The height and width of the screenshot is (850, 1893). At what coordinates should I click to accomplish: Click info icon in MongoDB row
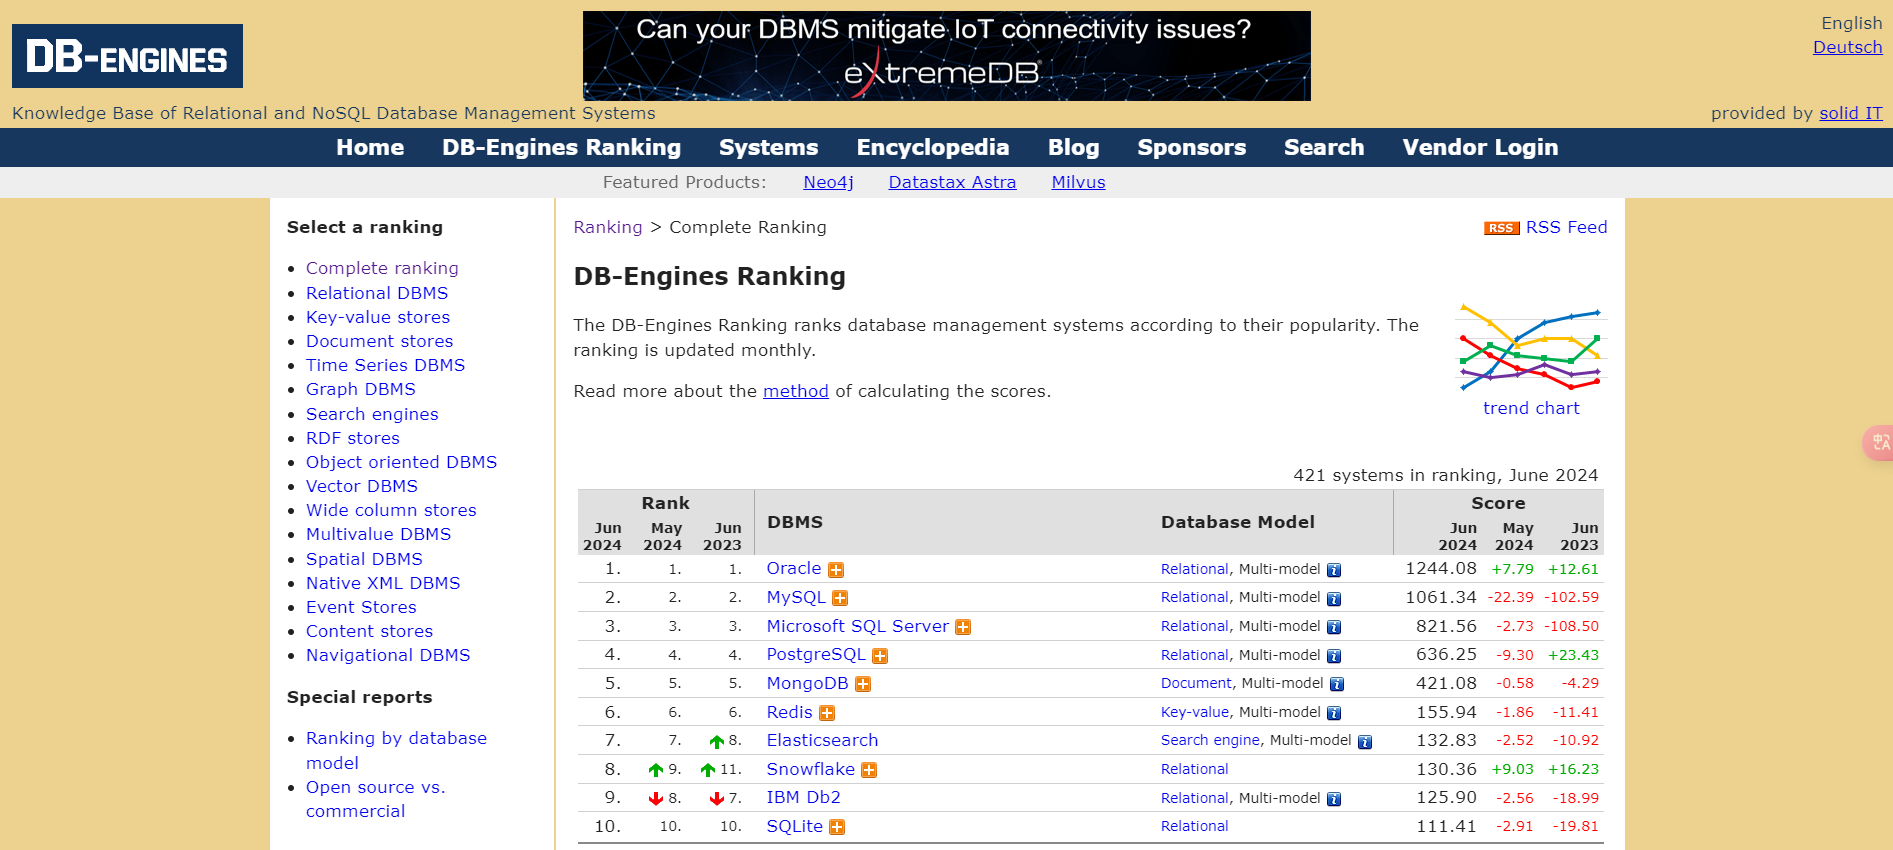click(1337, 684)
